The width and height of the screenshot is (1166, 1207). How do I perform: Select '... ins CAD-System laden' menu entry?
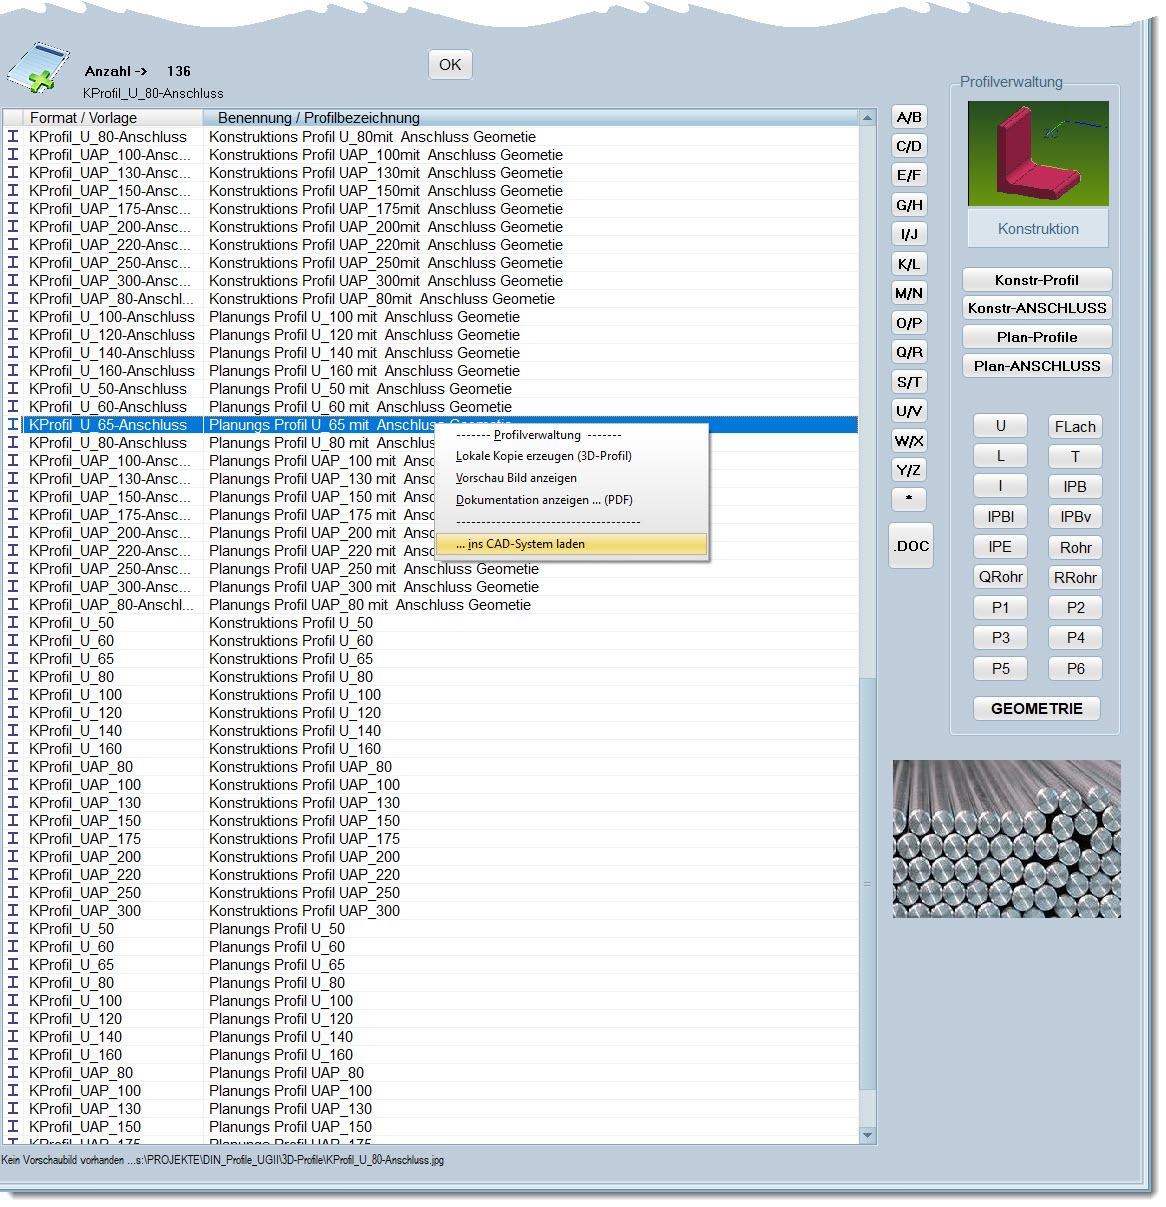coord(572,544)
